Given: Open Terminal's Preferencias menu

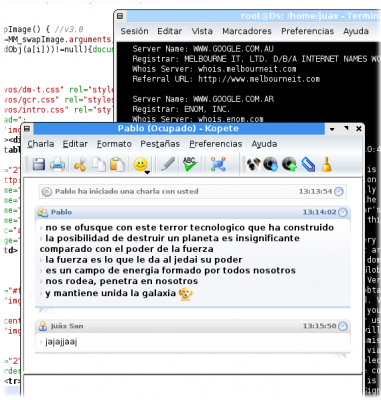Looking at the screenshot, I should click(307, 31).
